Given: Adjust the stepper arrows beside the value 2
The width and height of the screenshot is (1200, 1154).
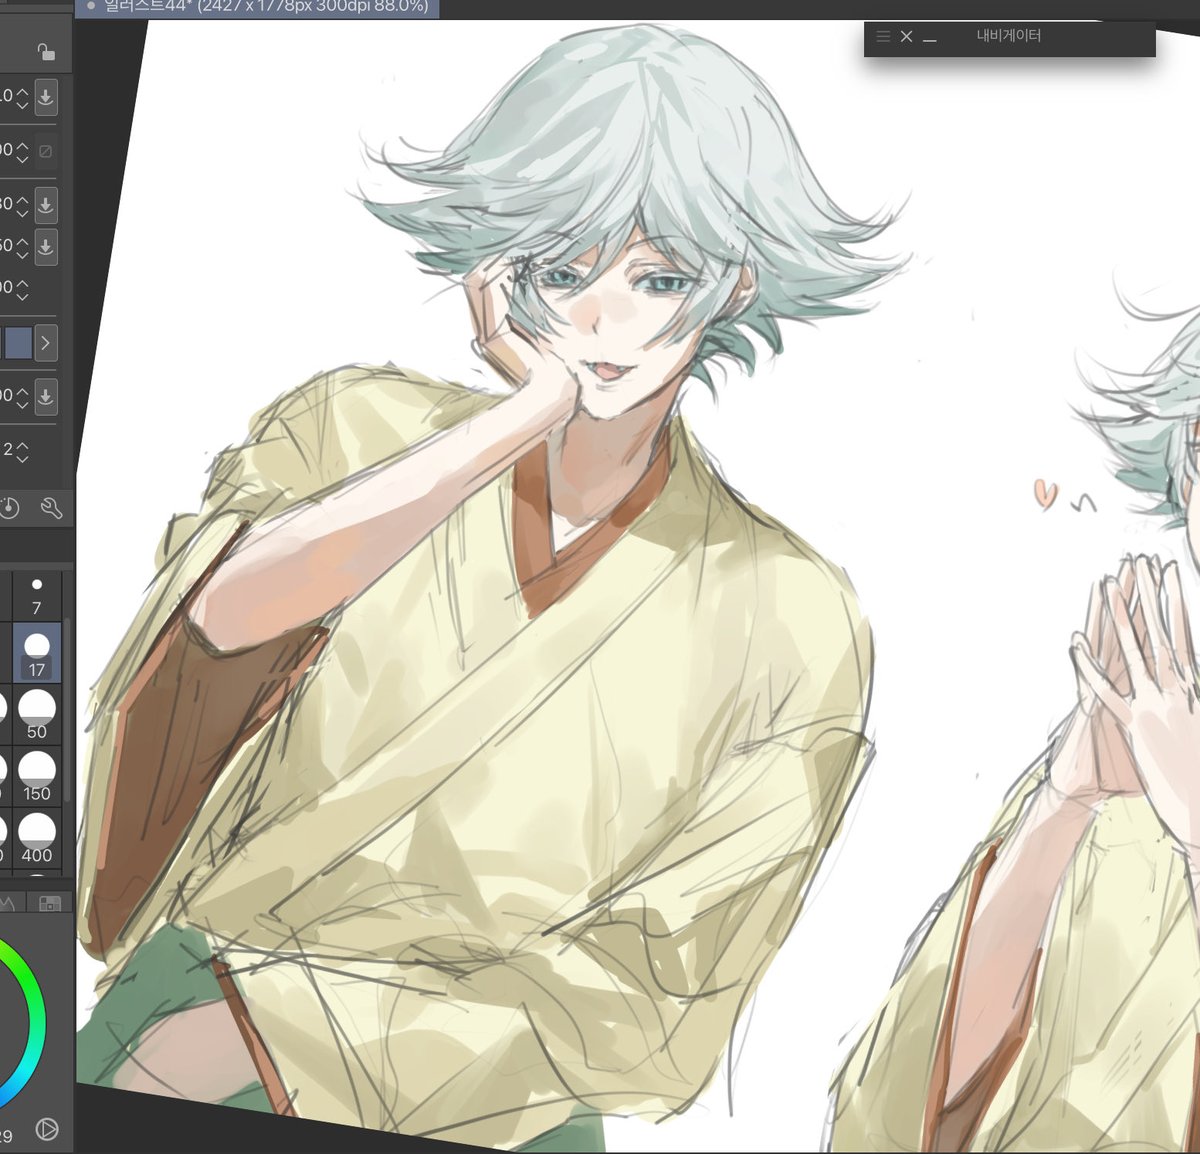Looking at the screenshot, I should (x=22, y=452).
